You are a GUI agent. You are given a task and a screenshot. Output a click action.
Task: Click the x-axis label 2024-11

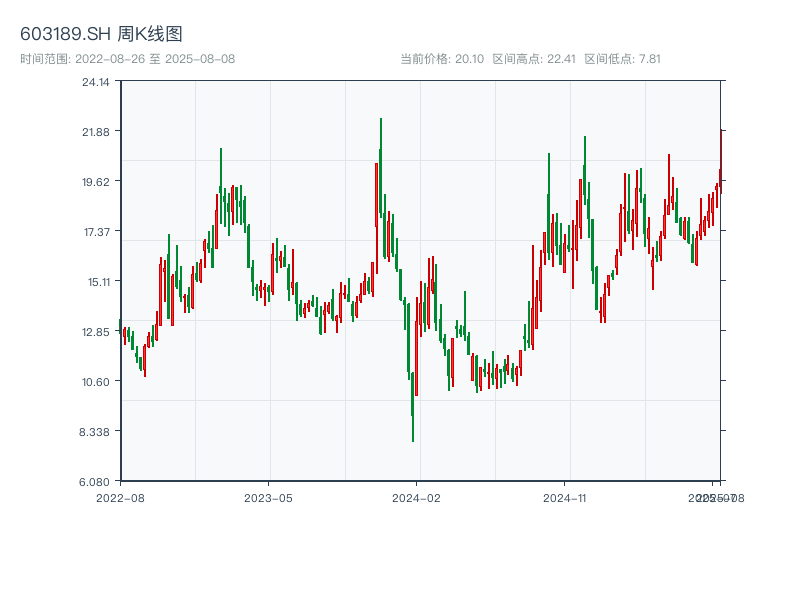pyautogui.click(x=564, y=498)
